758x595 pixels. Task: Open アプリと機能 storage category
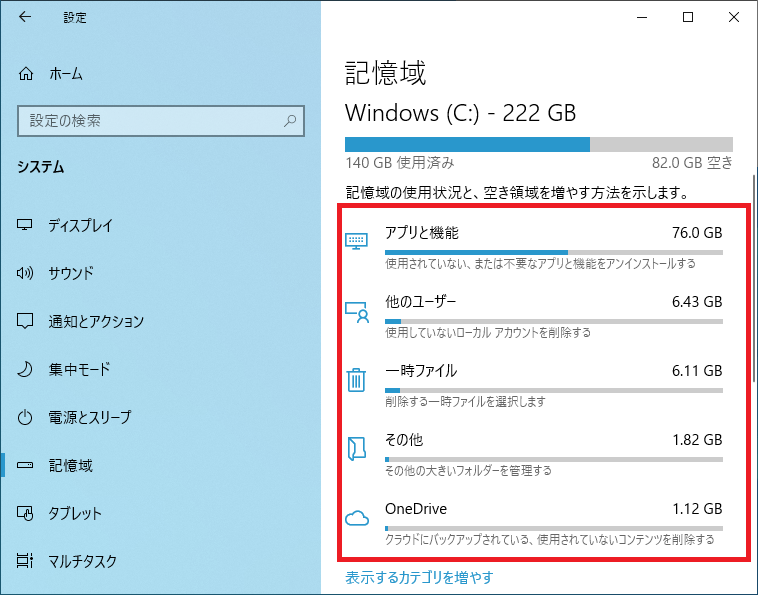534,247
